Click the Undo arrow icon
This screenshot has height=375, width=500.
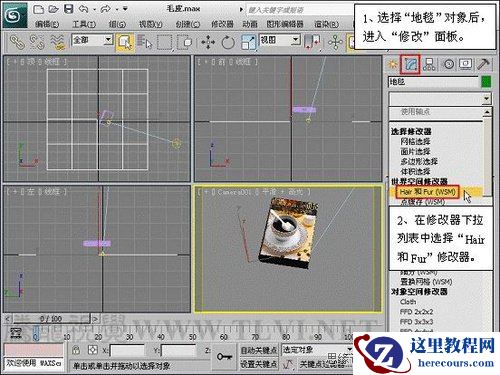pos(84,9)
